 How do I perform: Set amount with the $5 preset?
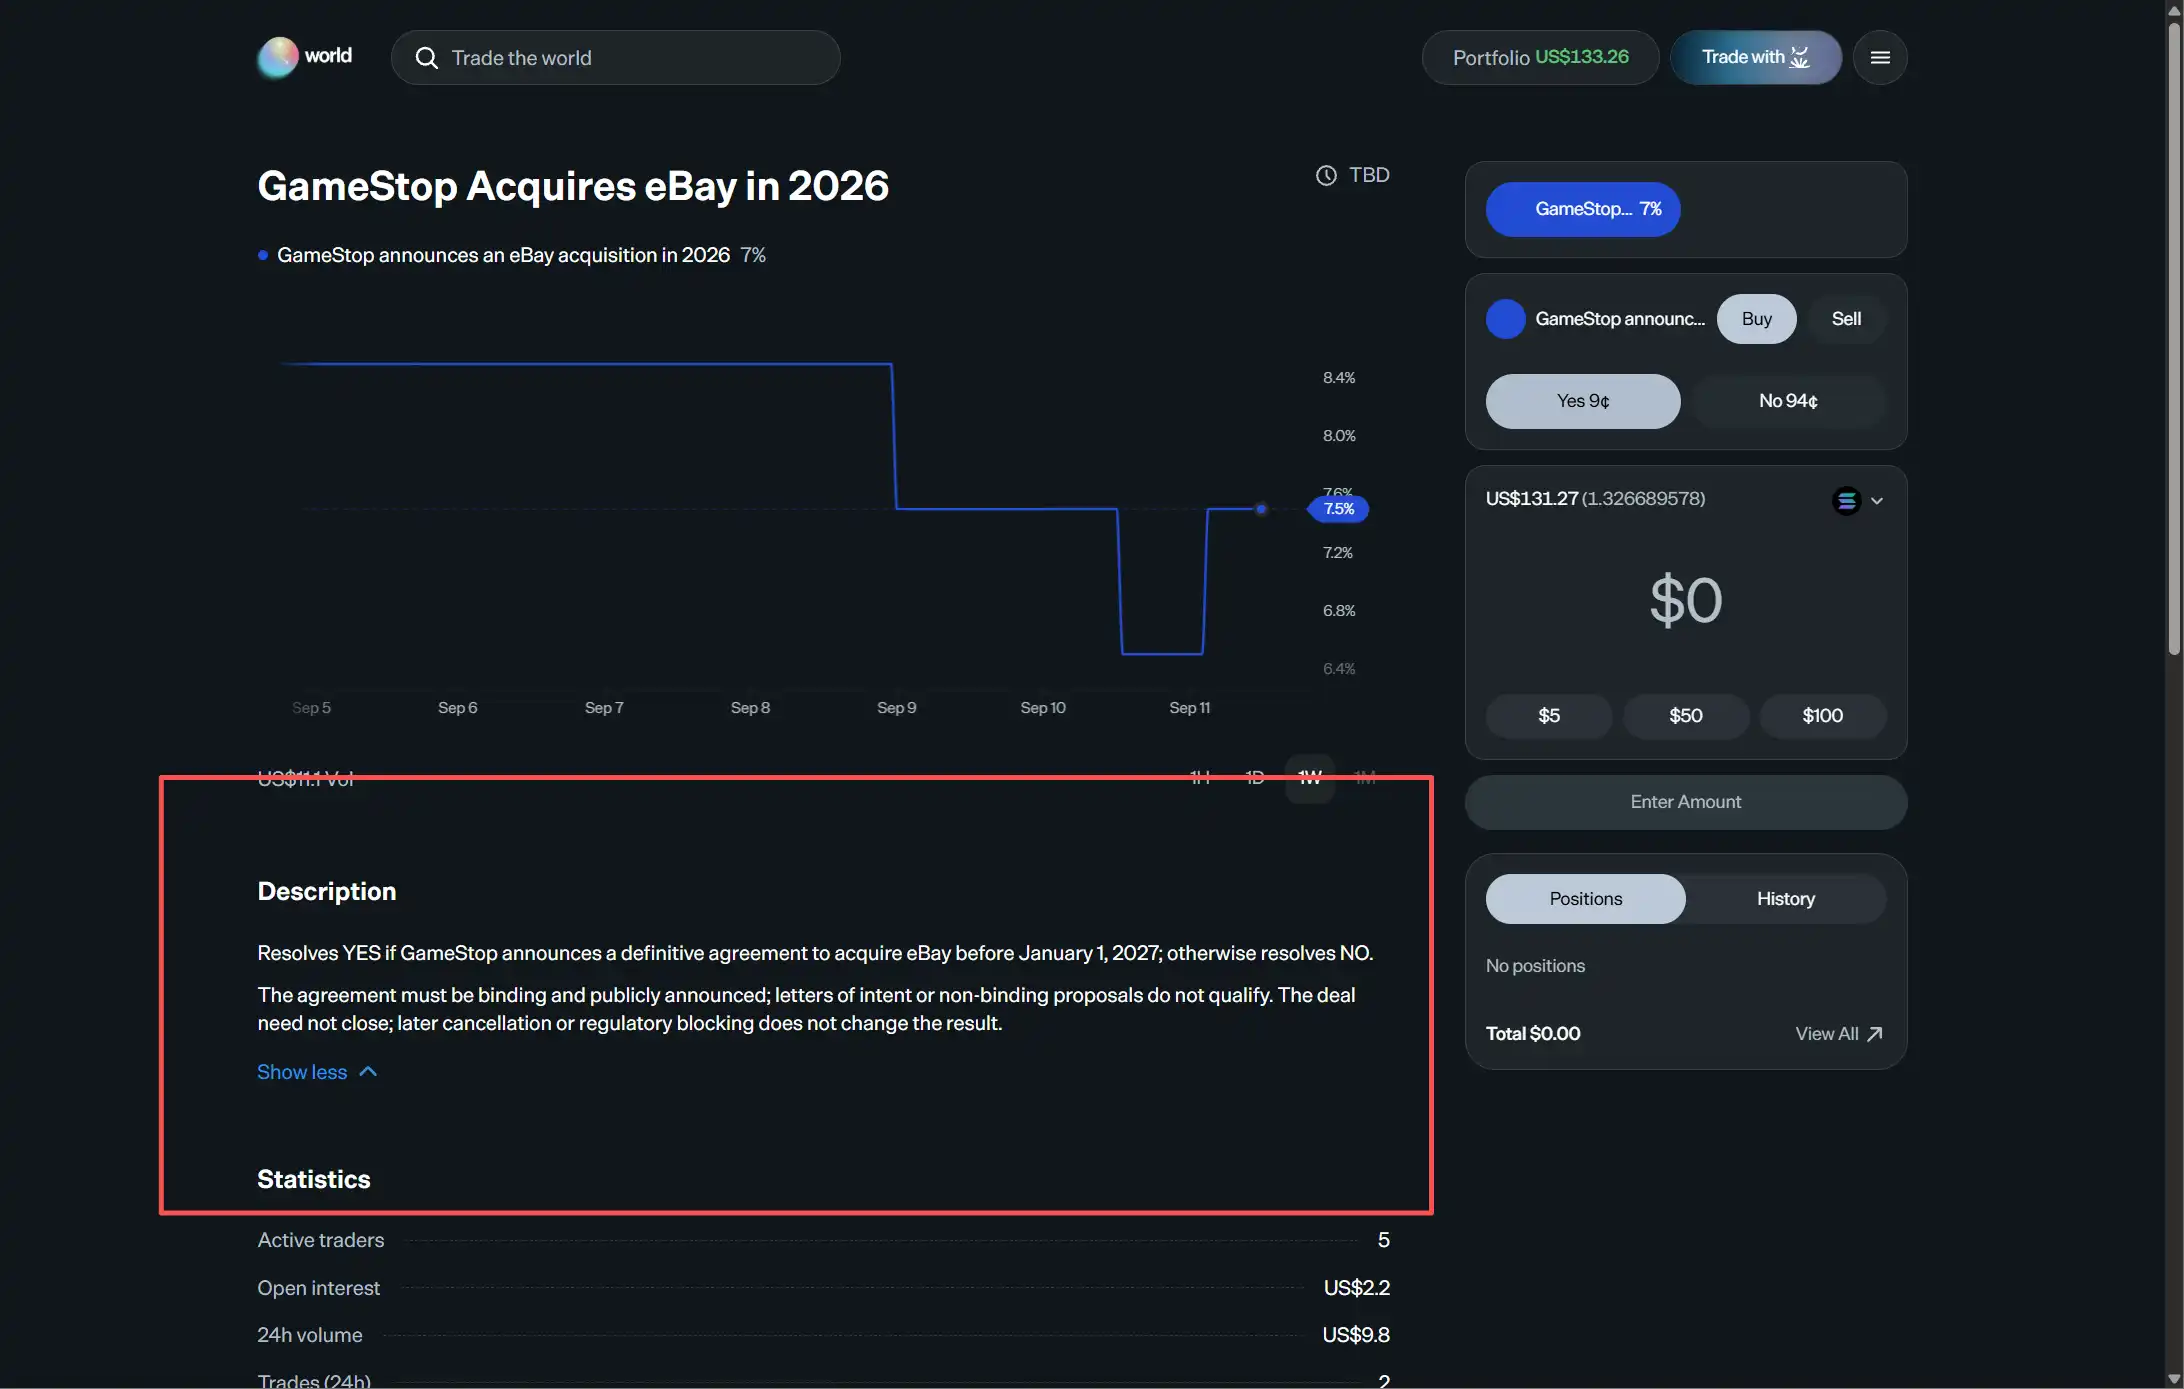(1549, 716)
